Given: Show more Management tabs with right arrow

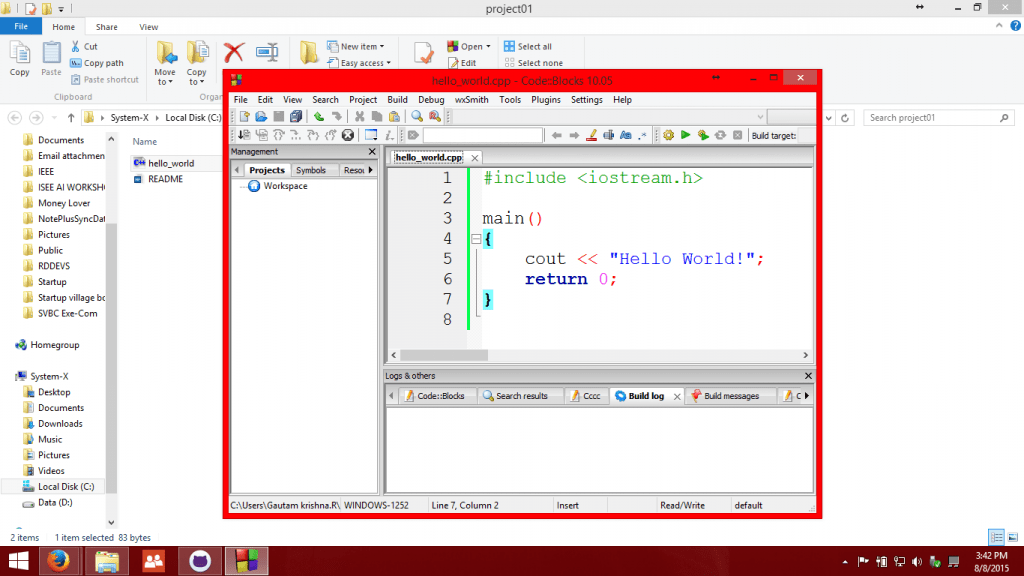Looking at the screenshot, I should pyautogui.click(x=371, y=170).
